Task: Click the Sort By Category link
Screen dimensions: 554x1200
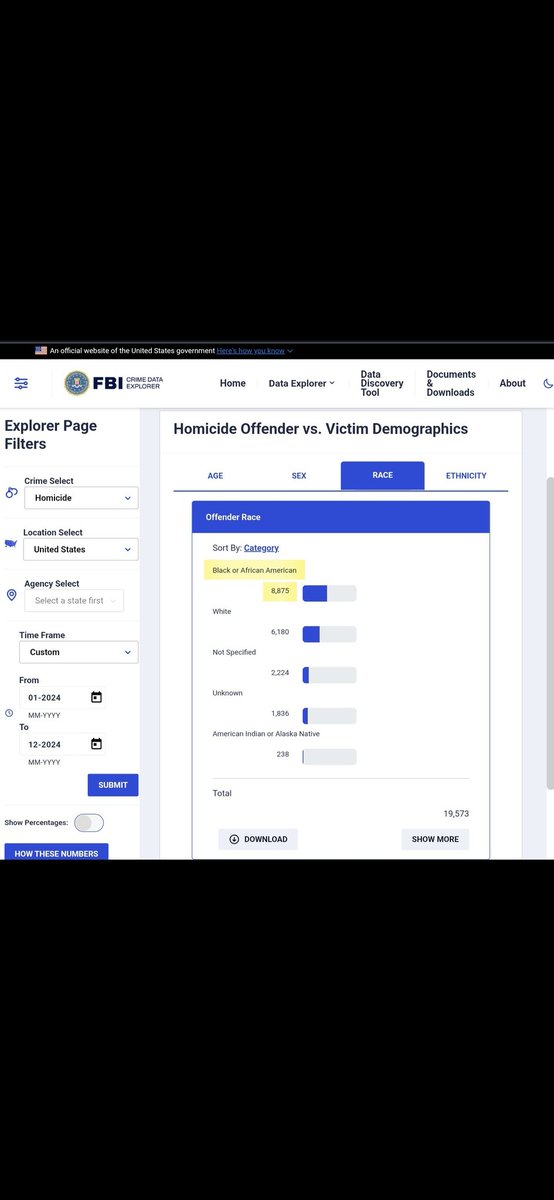Action: tap(261, 548)
